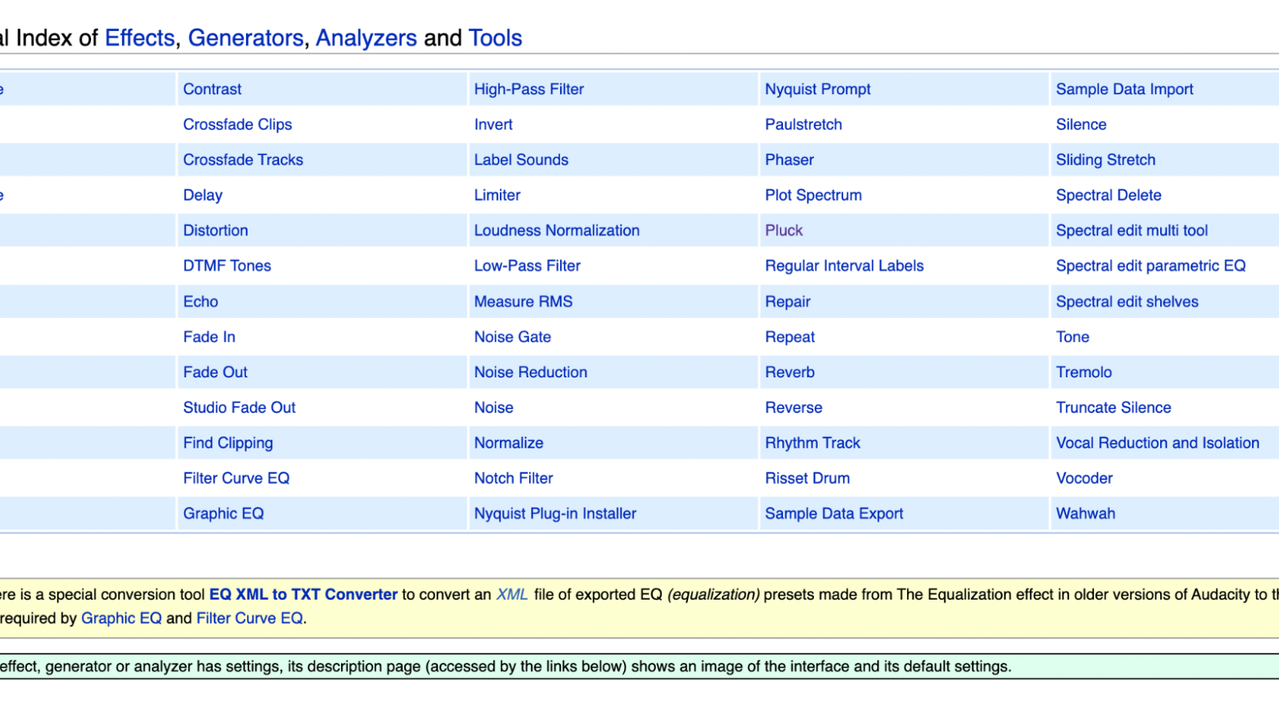1279x720 pixels.
Task: Open the Spectral edit parametric EQ link
Action: tap(1150, 266)
